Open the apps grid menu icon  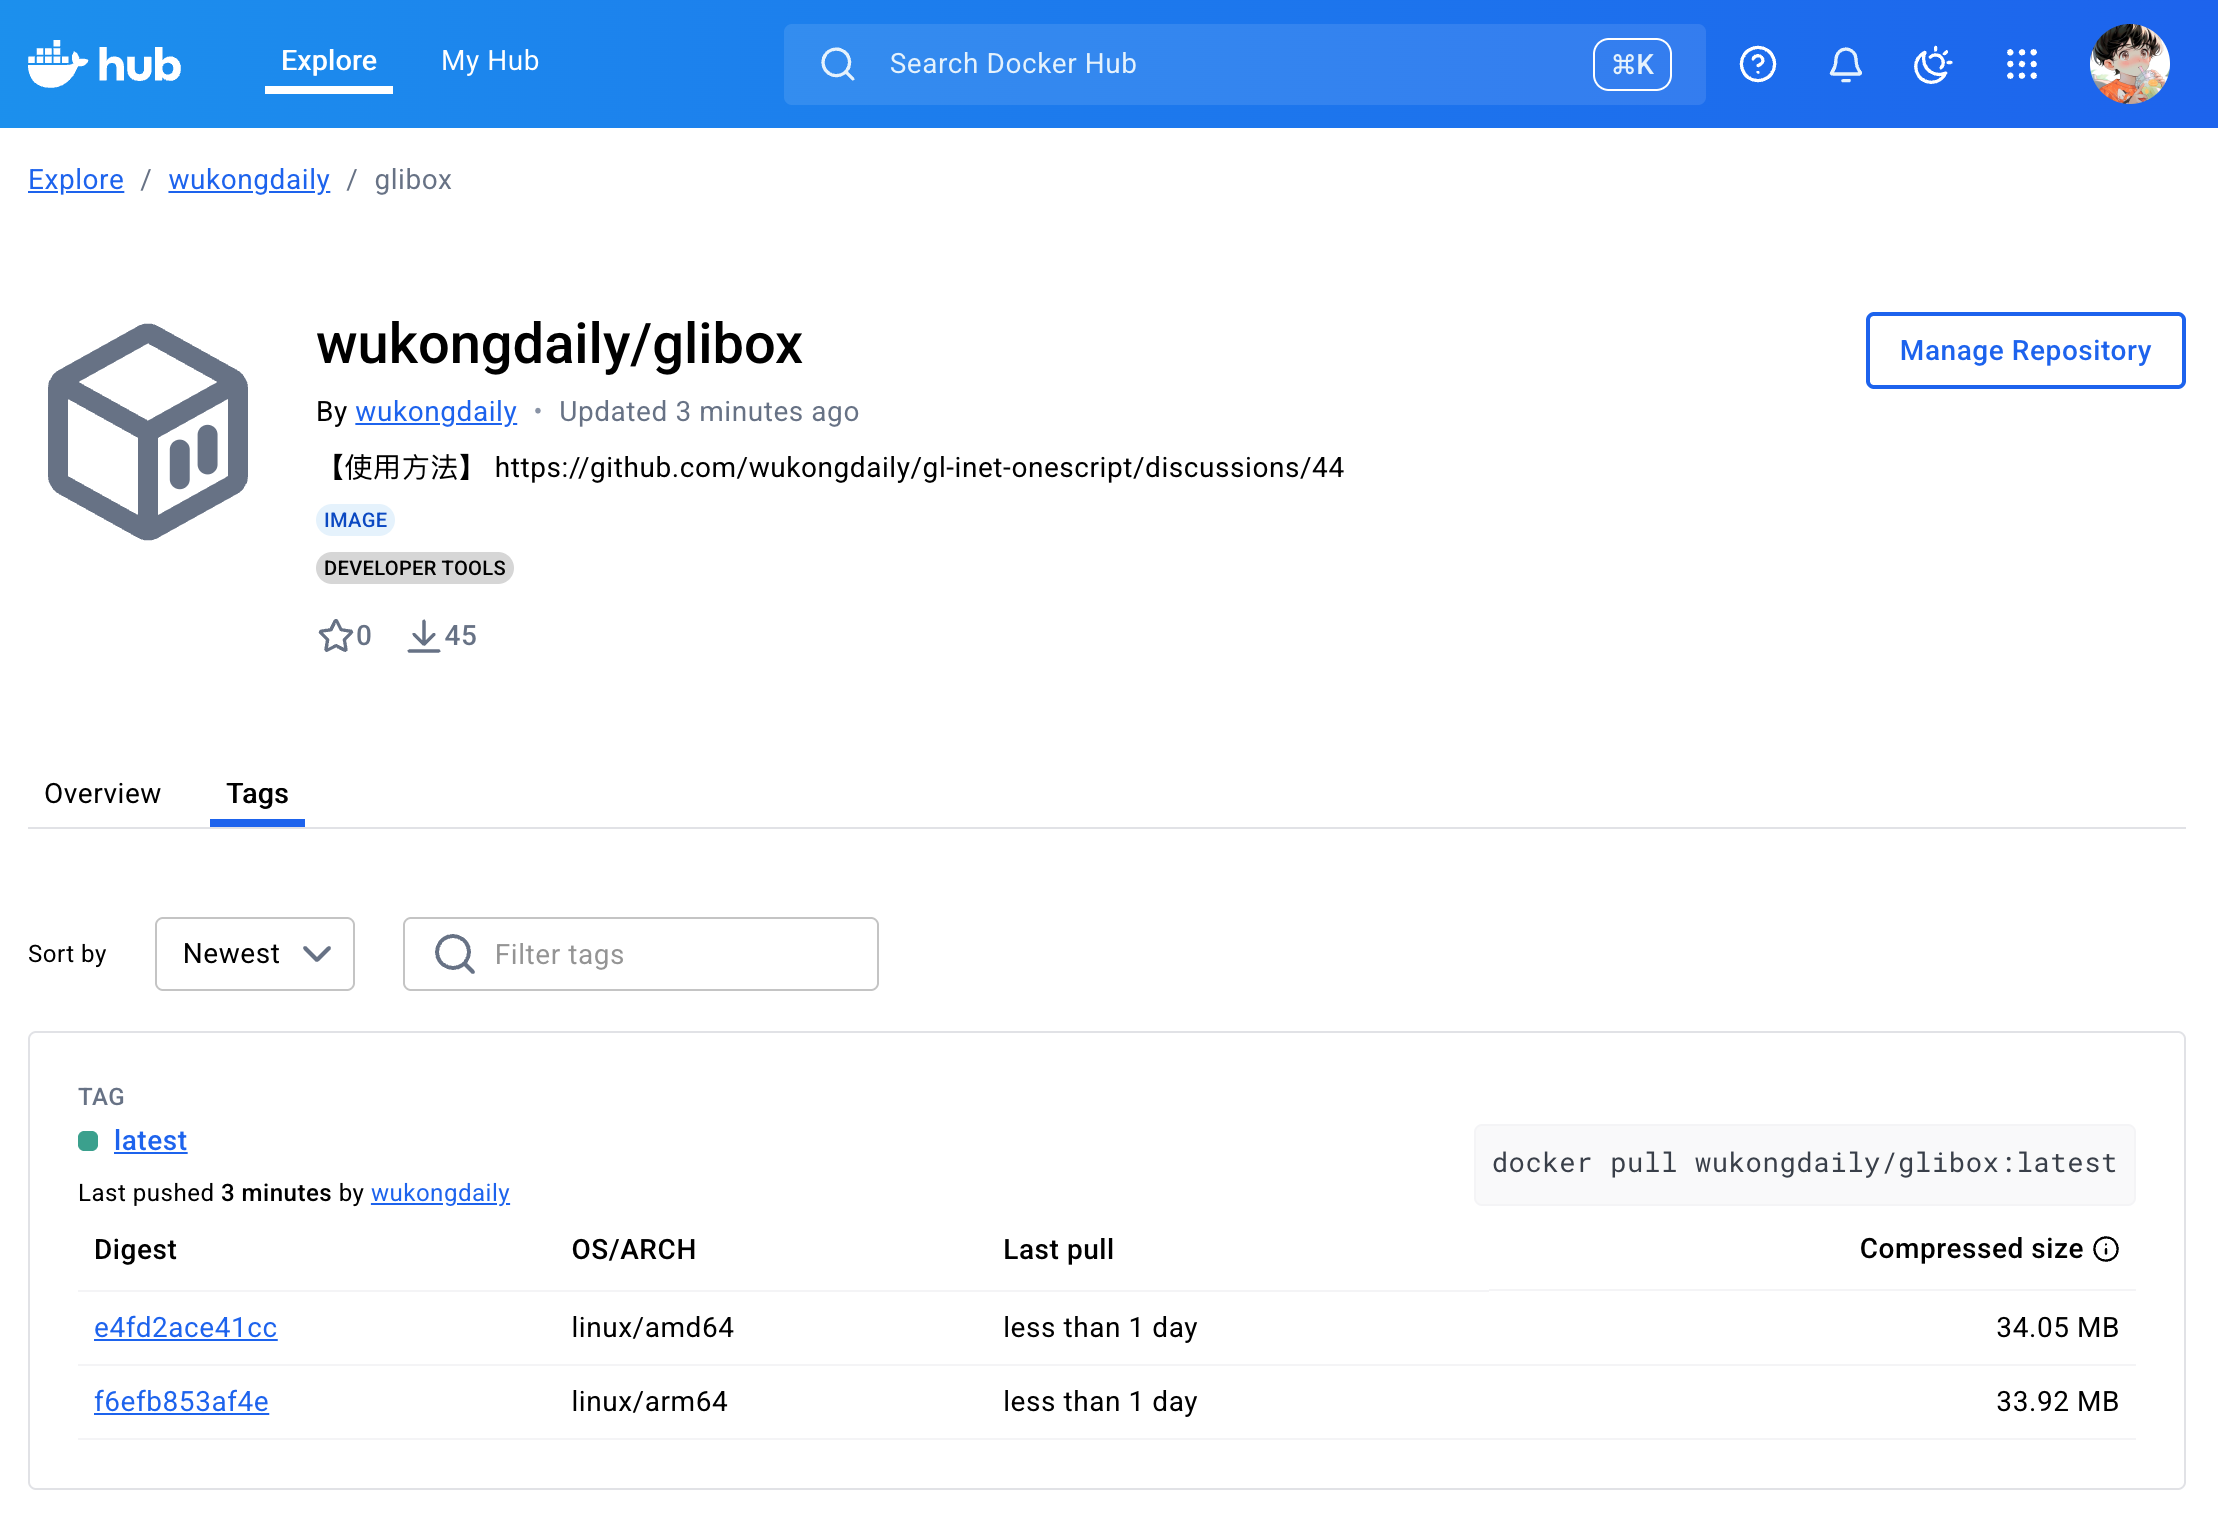(2021, 64)
